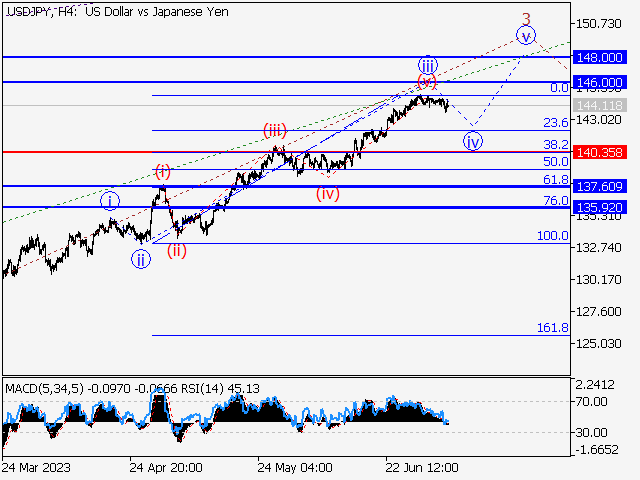Select the blue circled wave v marker
The width and height of the screenshot is (640, 480).
point(525,36)
